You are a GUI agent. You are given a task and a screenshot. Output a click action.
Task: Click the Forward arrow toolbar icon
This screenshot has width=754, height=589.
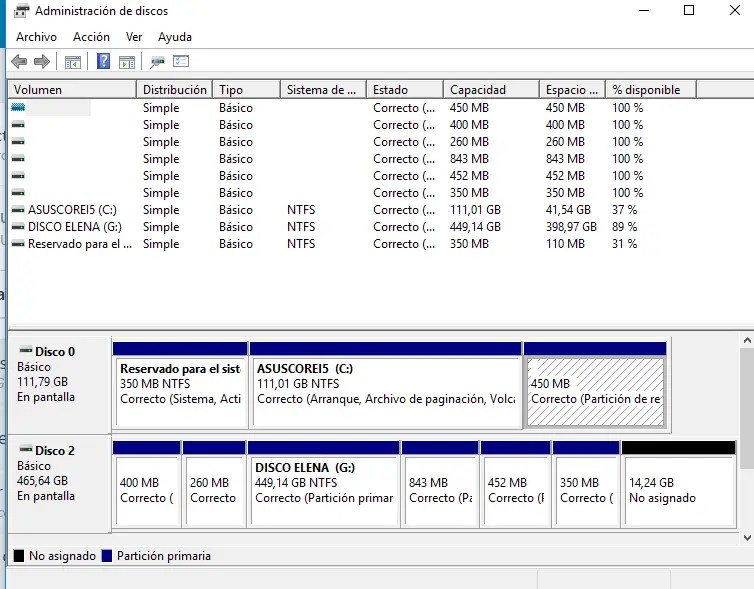pos(42,62)
